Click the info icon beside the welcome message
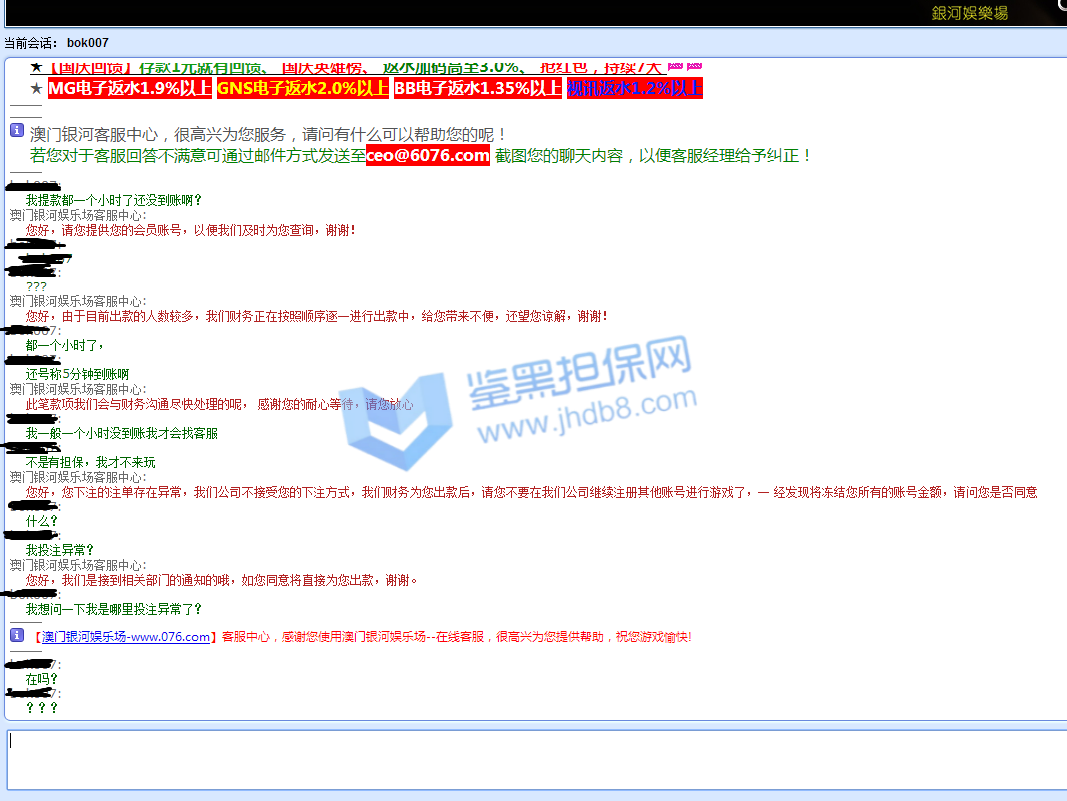 coord(17,130)
